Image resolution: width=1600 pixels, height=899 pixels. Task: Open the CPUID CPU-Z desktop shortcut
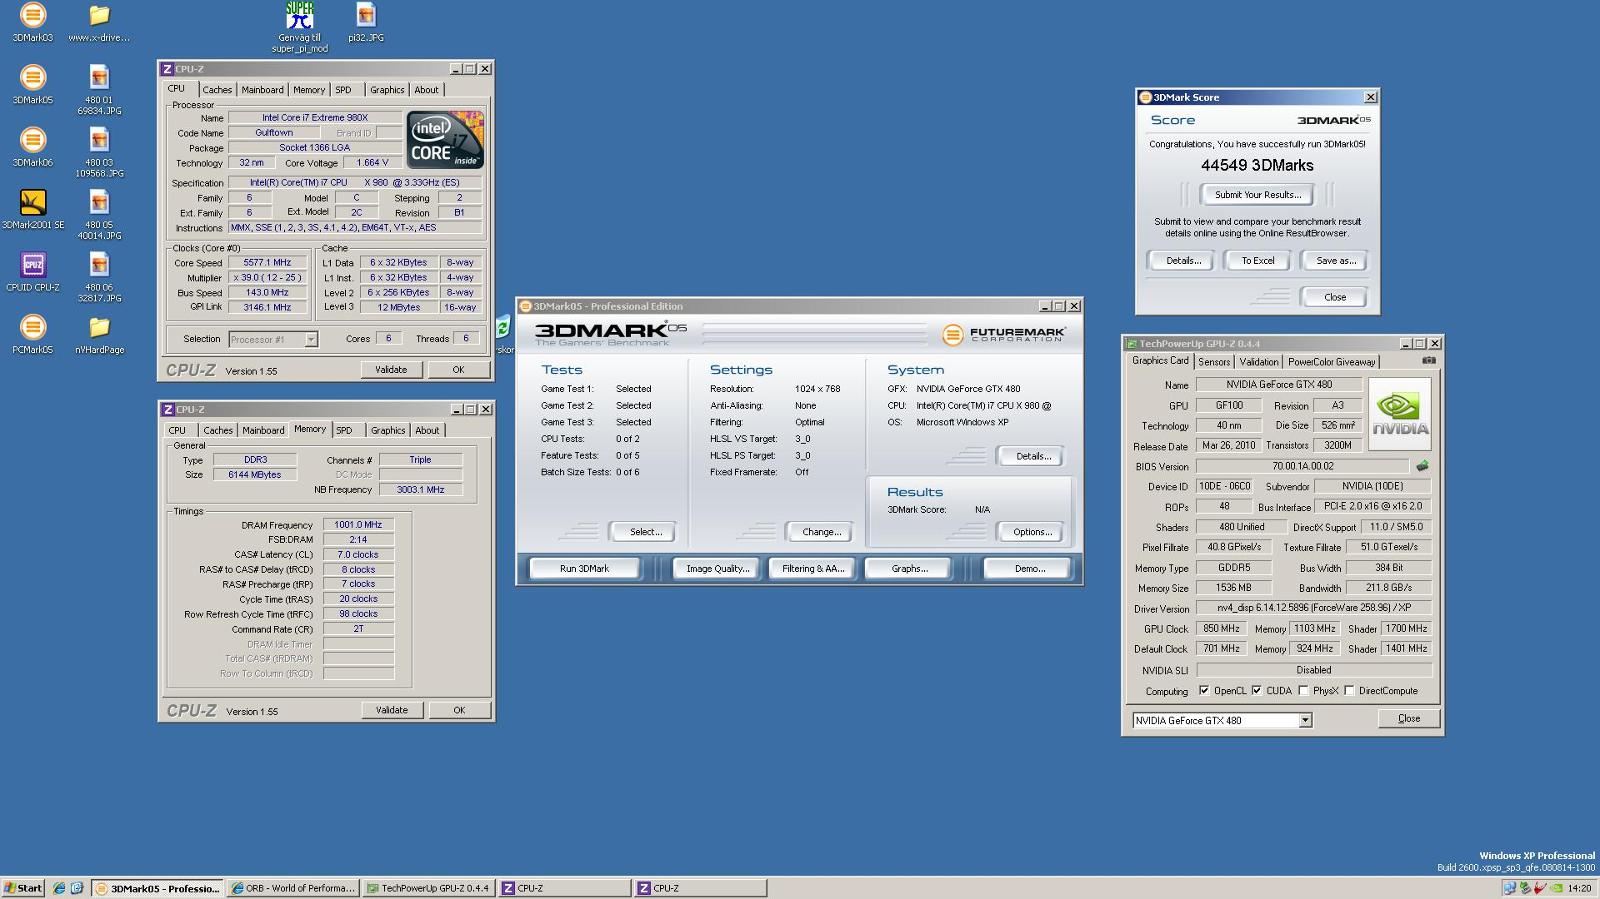[33, 272]
